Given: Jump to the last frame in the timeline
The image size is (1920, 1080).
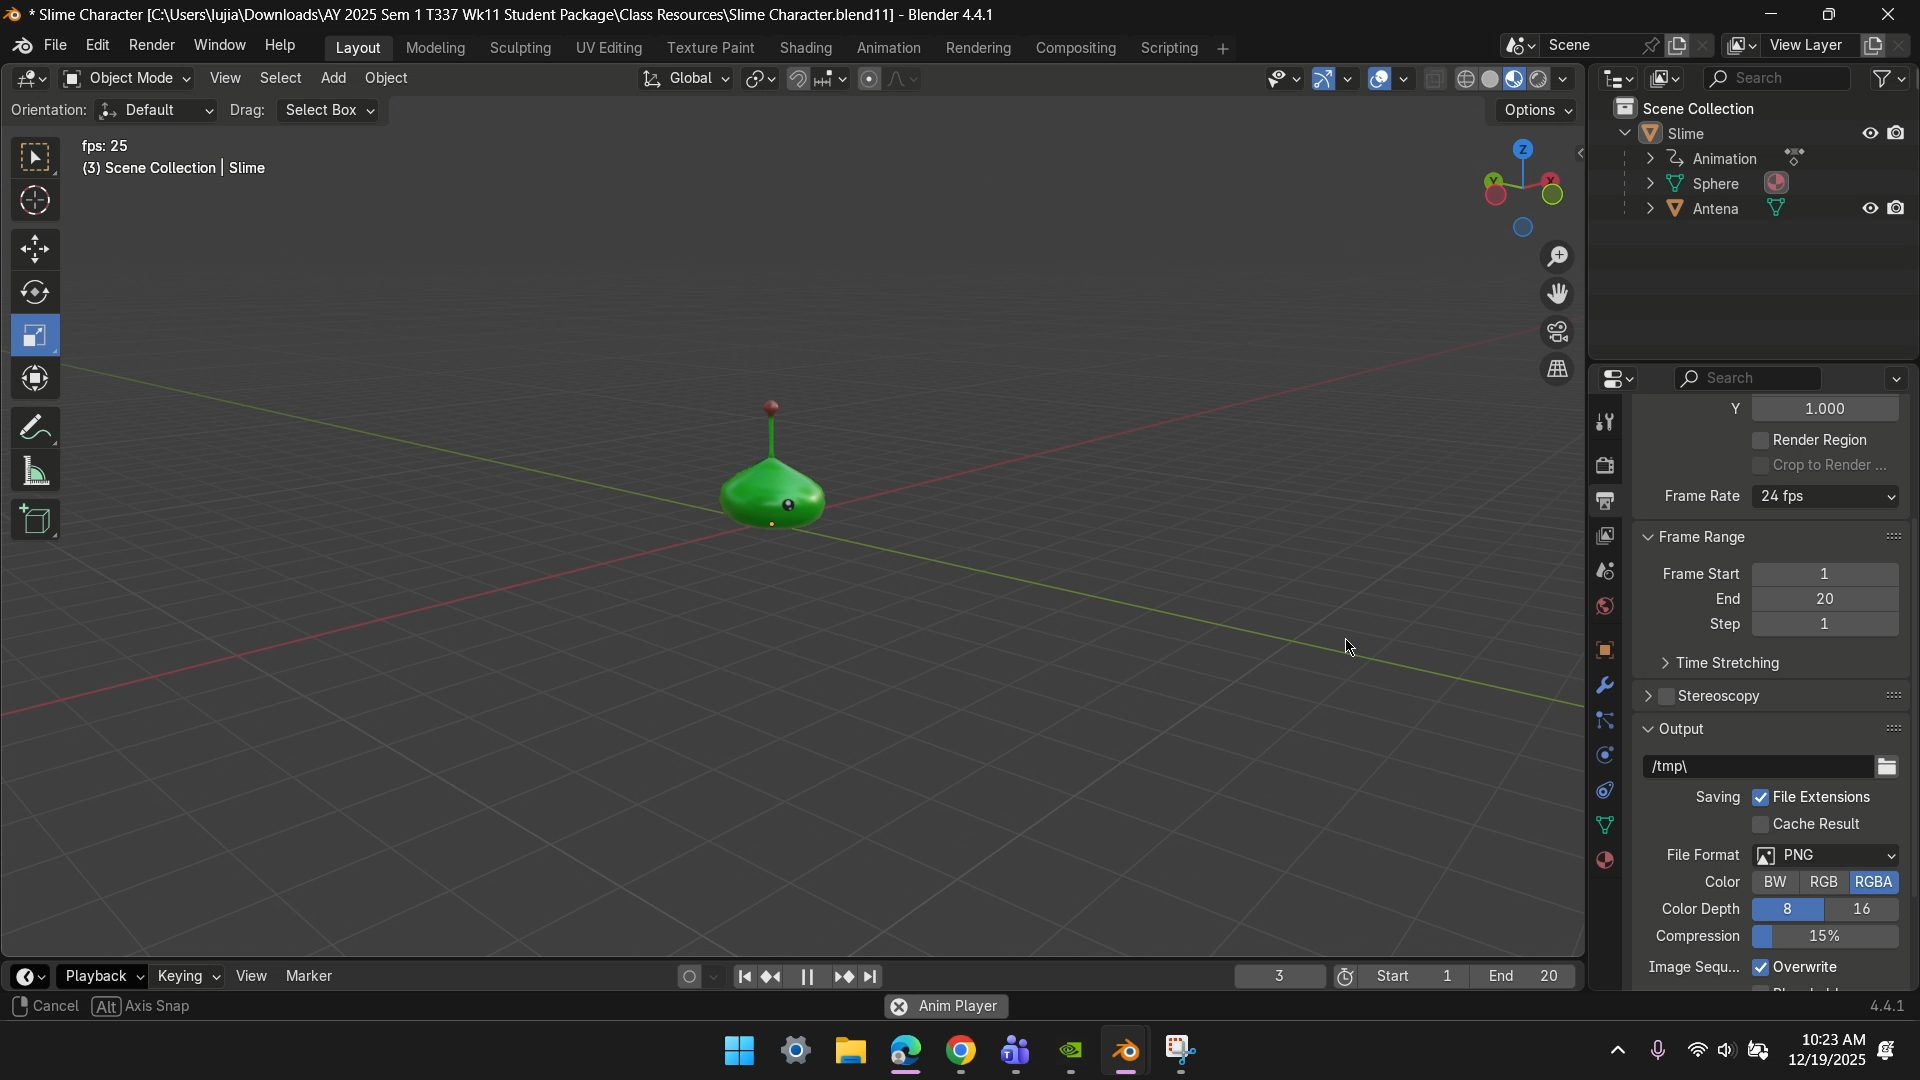Looking at the screenshot, I should pyautogui.click(x=872, y=977).
